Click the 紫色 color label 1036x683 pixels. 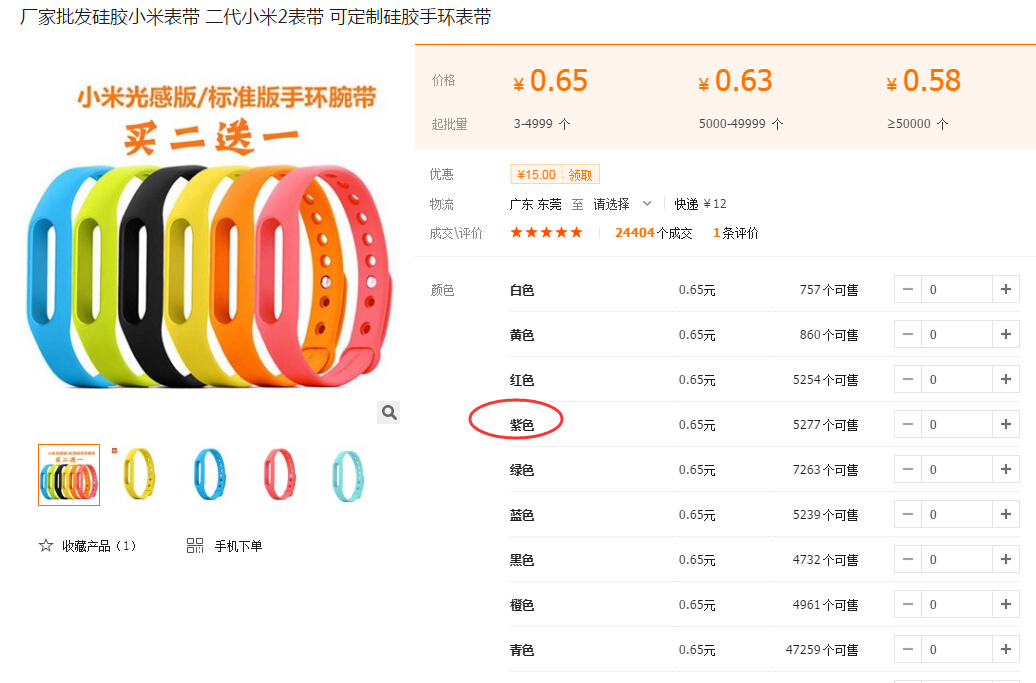tap(522, 425)
